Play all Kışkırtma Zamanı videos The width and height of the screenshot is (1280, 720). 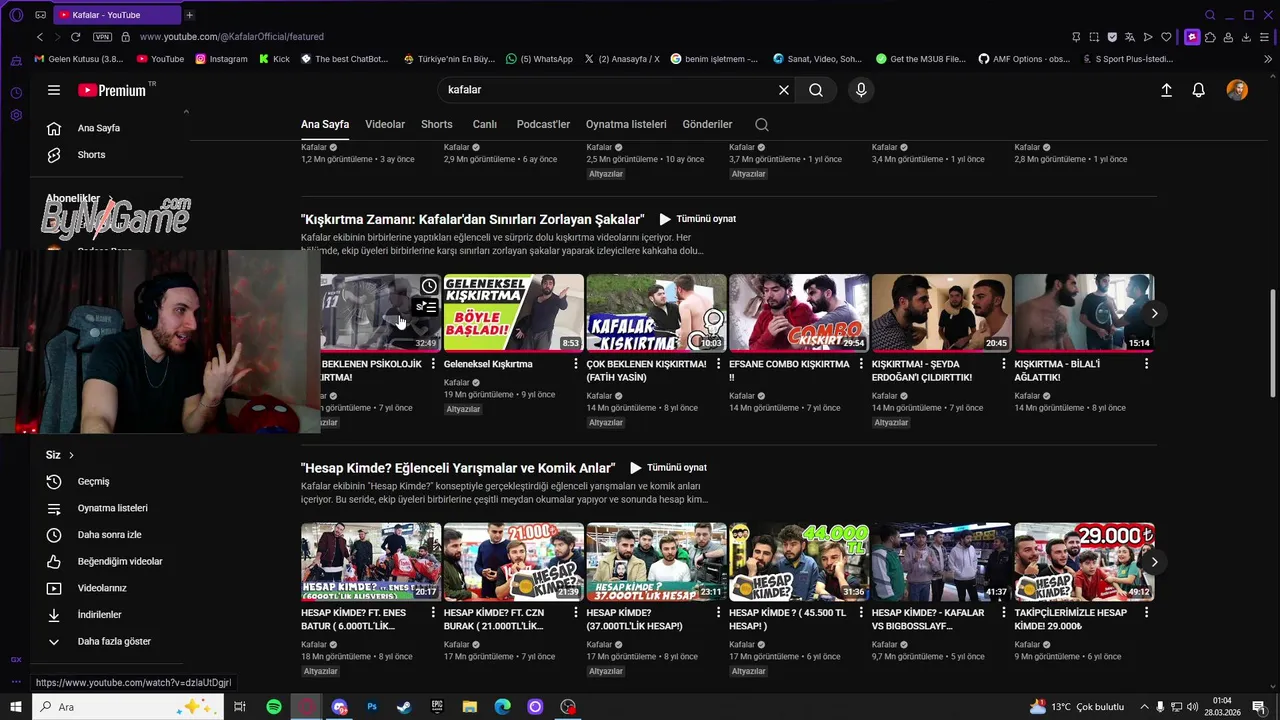697,219
